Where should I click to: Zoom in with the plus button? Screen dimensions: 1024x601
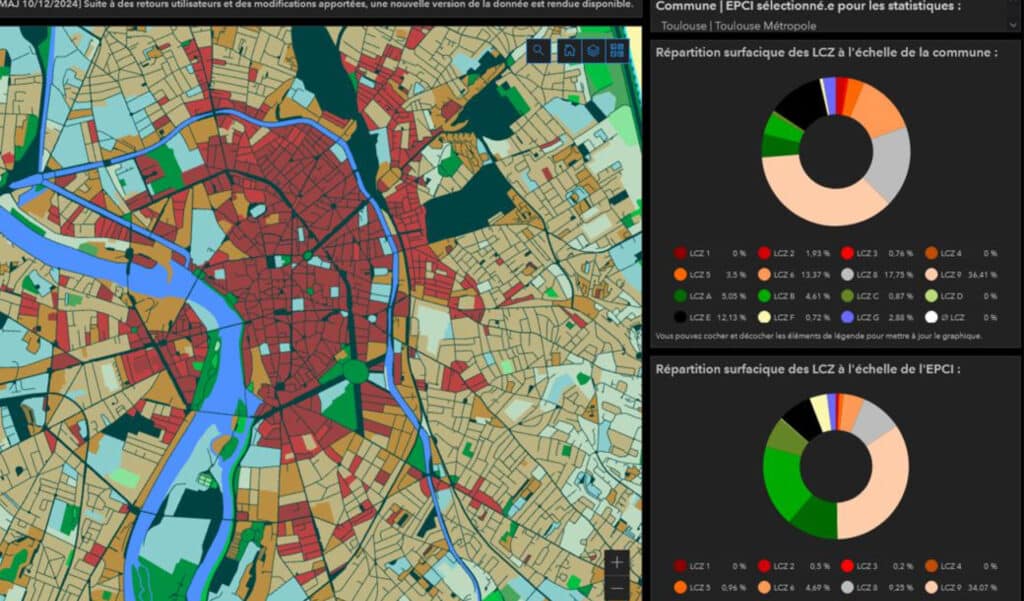[617, 562]
